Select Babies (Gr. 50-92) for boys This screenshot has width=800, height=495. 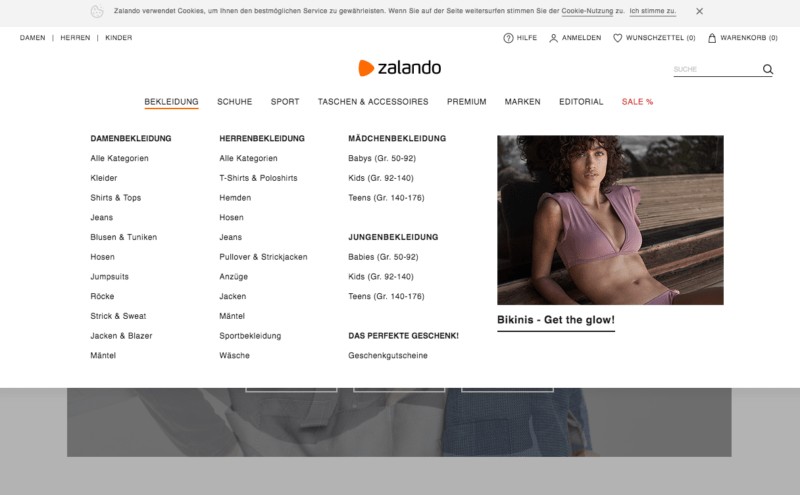tap(383, 257)
